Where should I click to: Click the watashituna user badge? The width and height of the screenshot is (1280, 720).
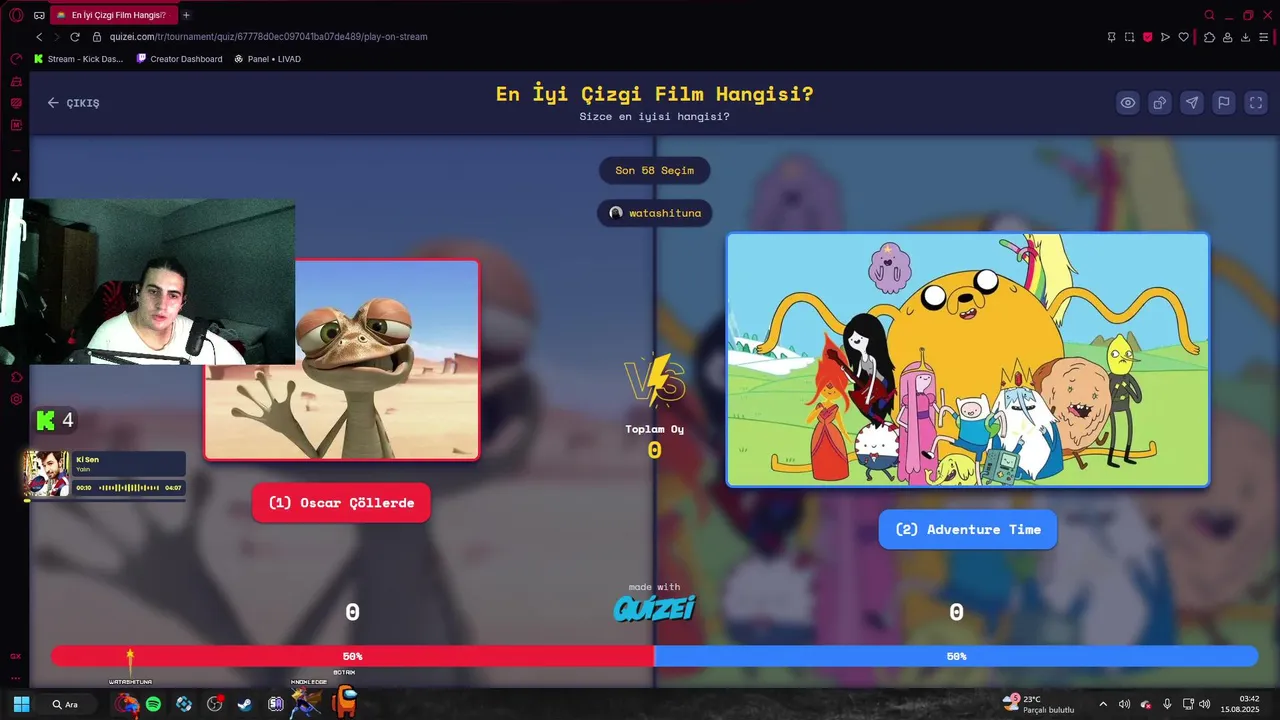tap(655, 213)
